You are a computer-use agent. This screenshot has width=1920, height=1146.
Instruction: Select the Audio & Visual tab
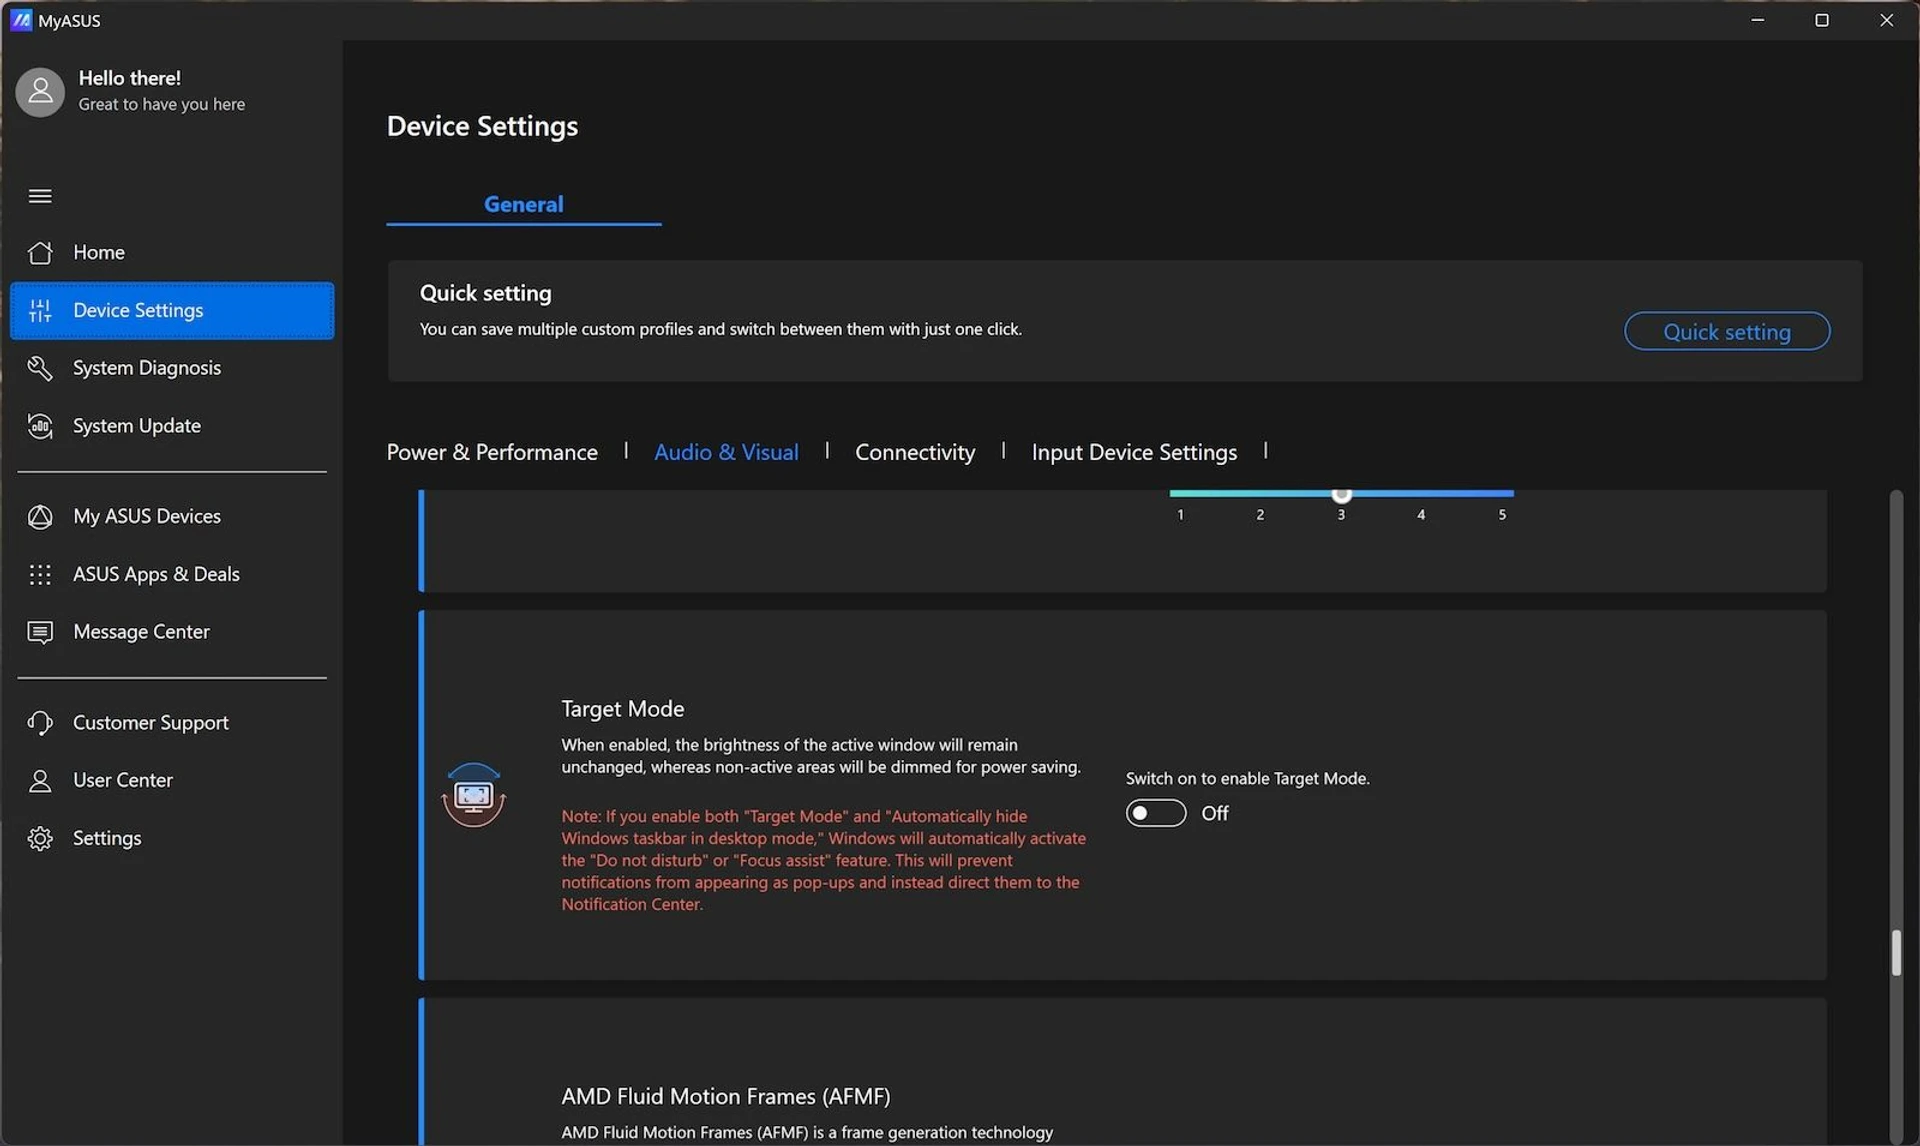click(x=726, y=452)
